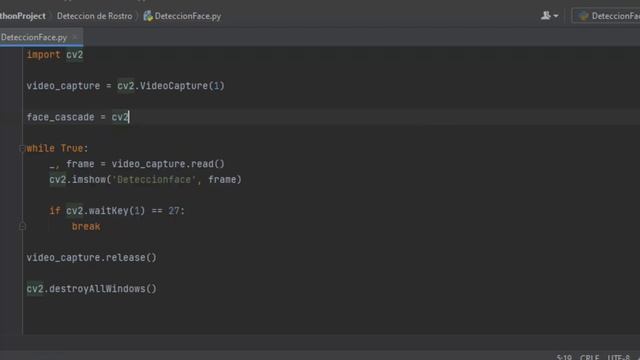Click the CRLF line separator status entry

(589, 357)
